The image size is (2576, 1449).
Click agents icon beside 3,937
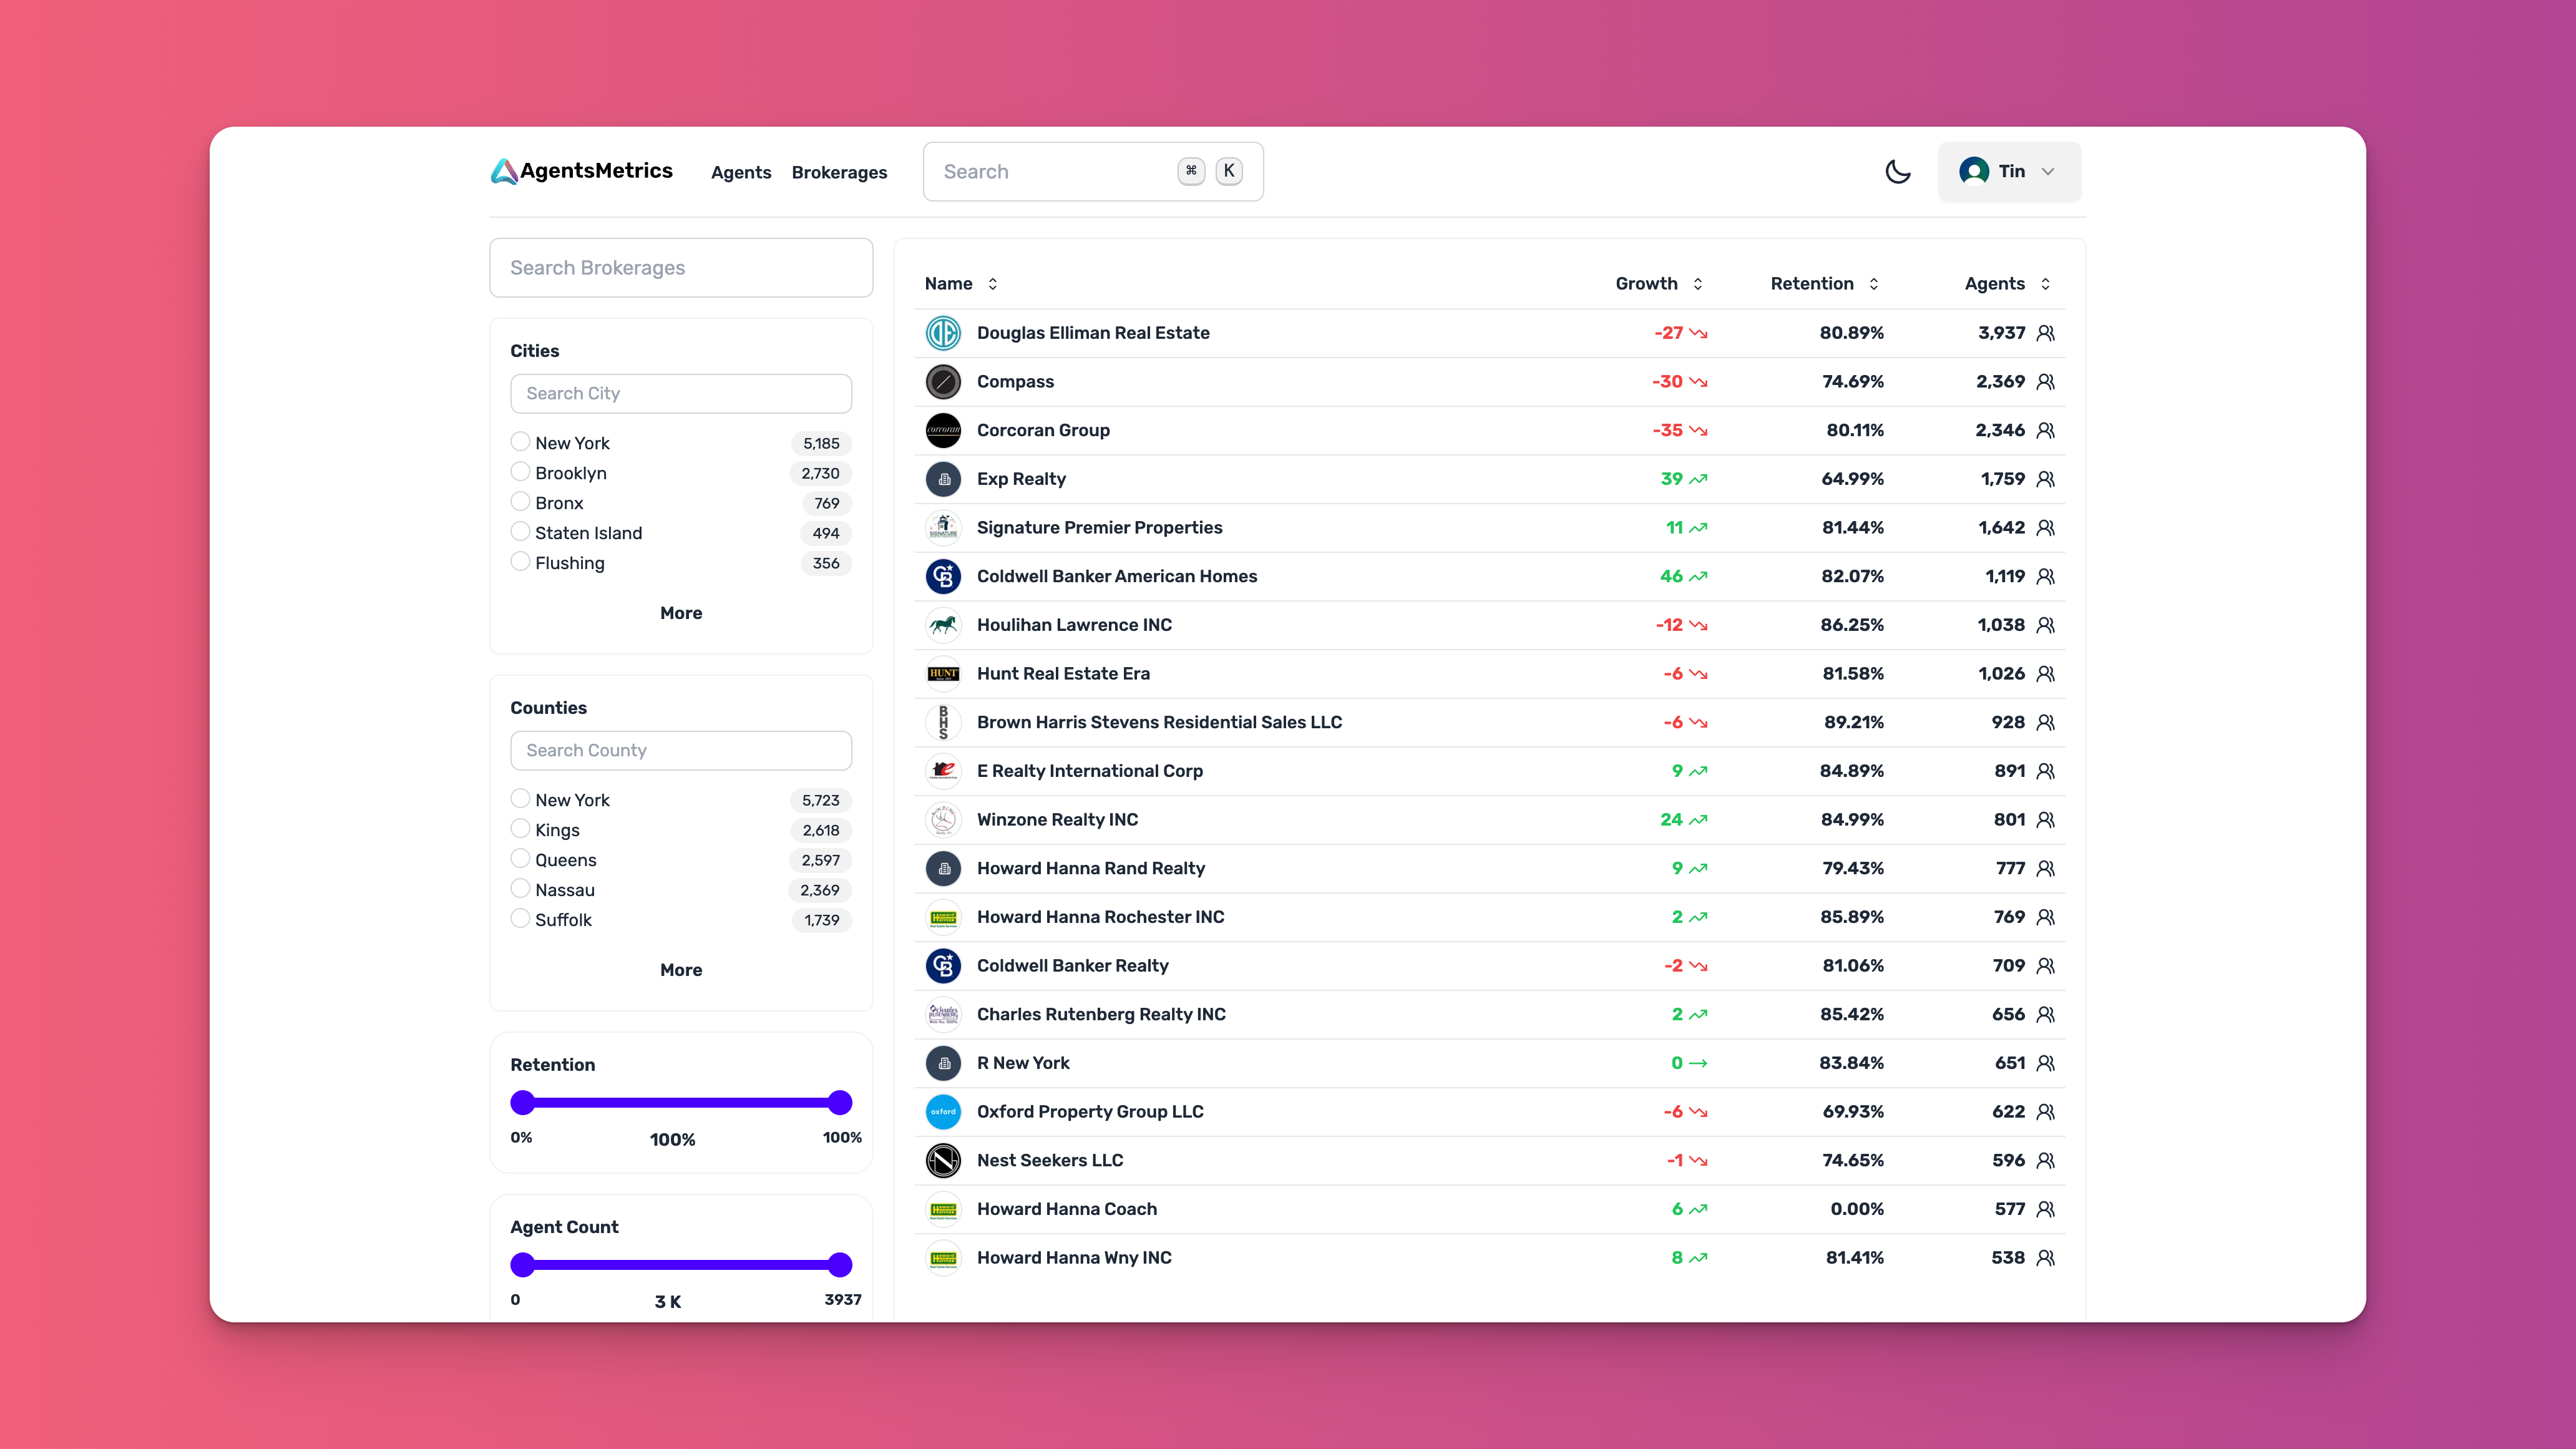2045,333
